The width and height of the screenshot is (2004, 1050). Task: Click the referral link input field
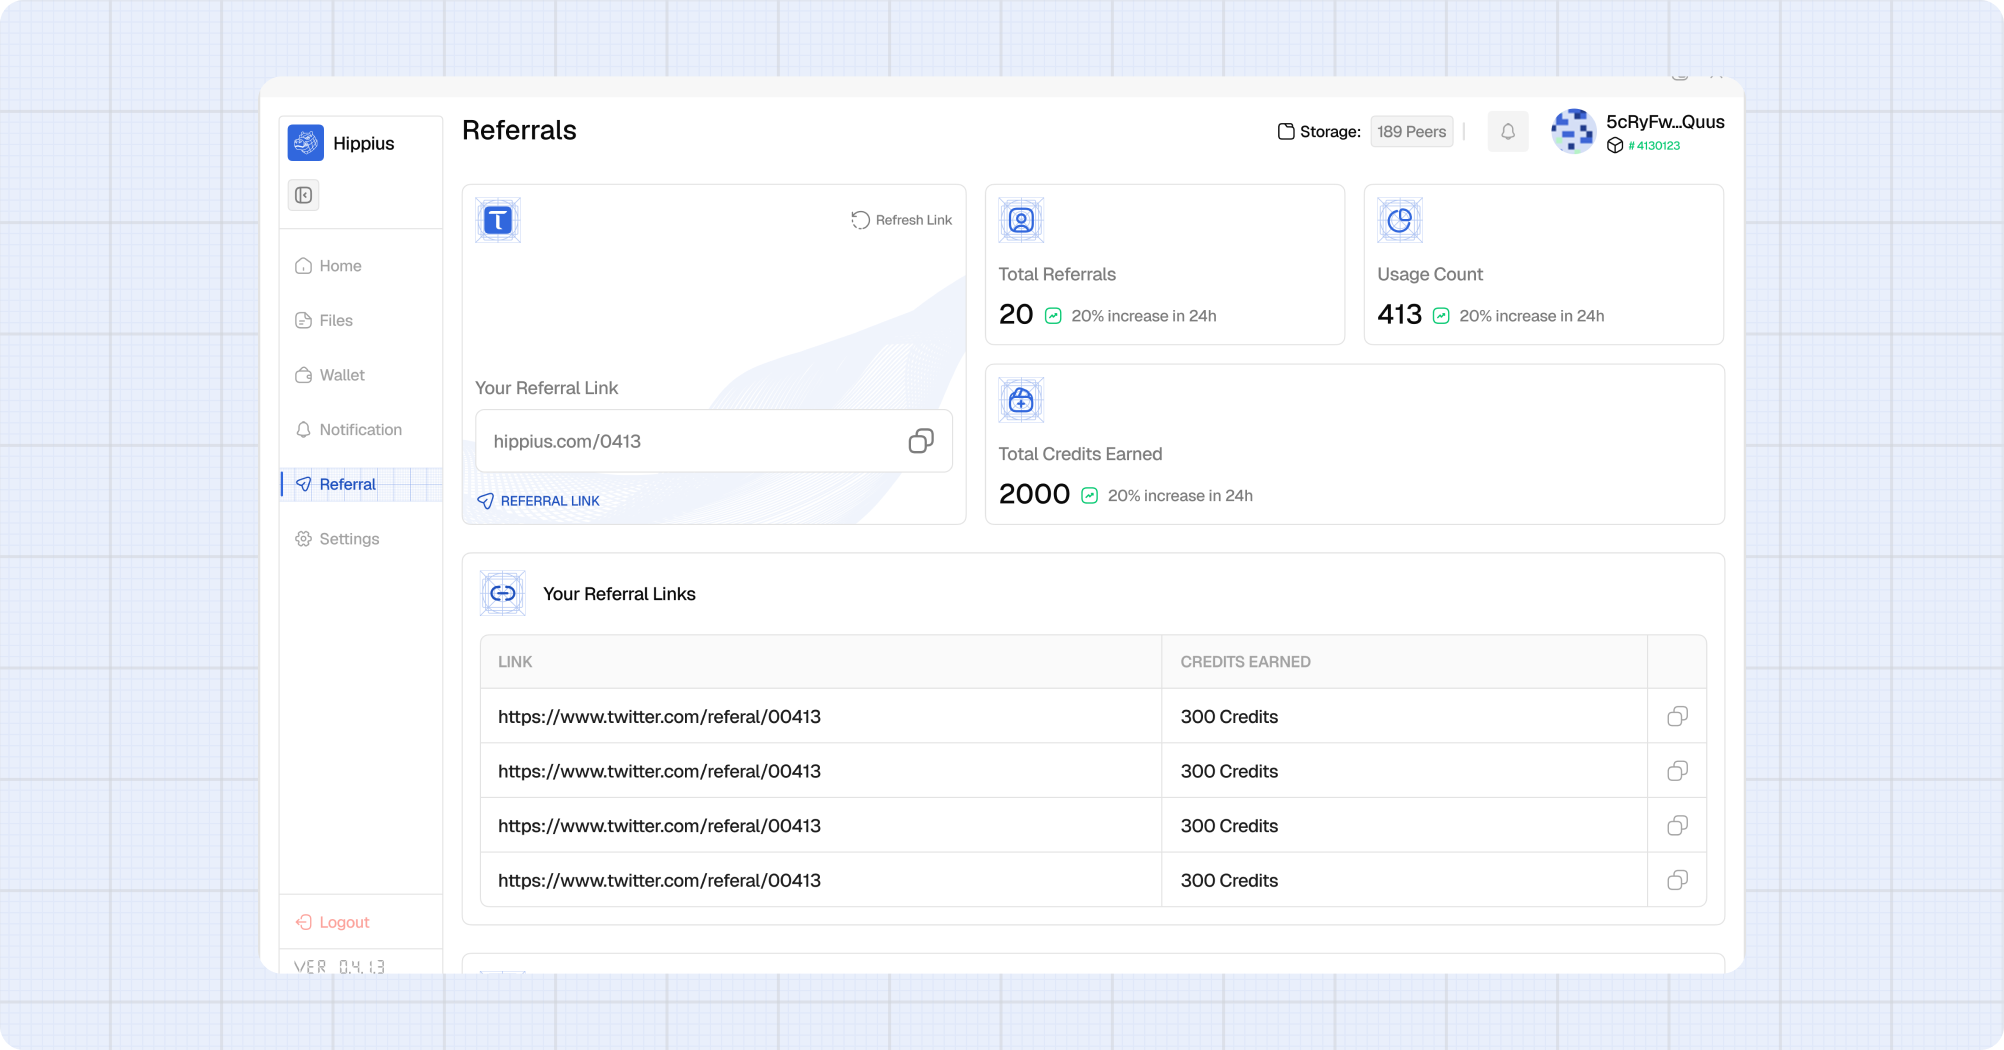tap(714, 441)
